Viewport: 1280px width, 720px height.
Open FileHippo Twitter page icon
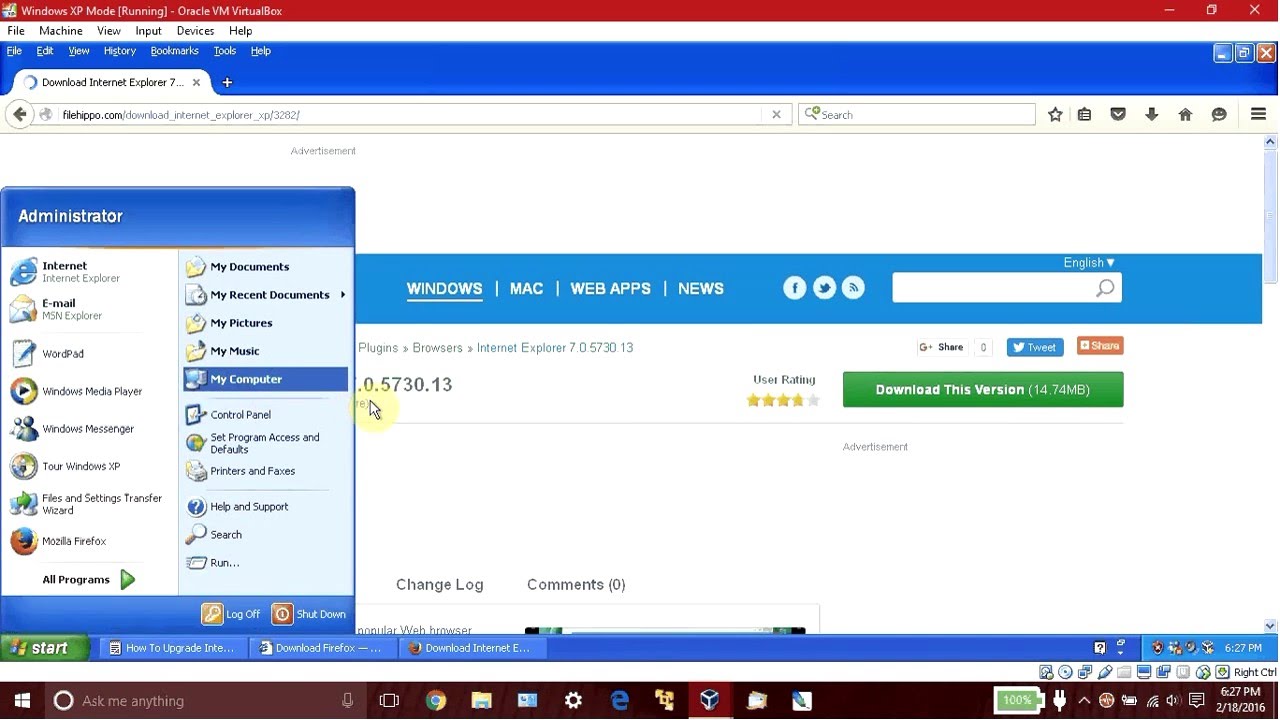(x=824, y=288)
